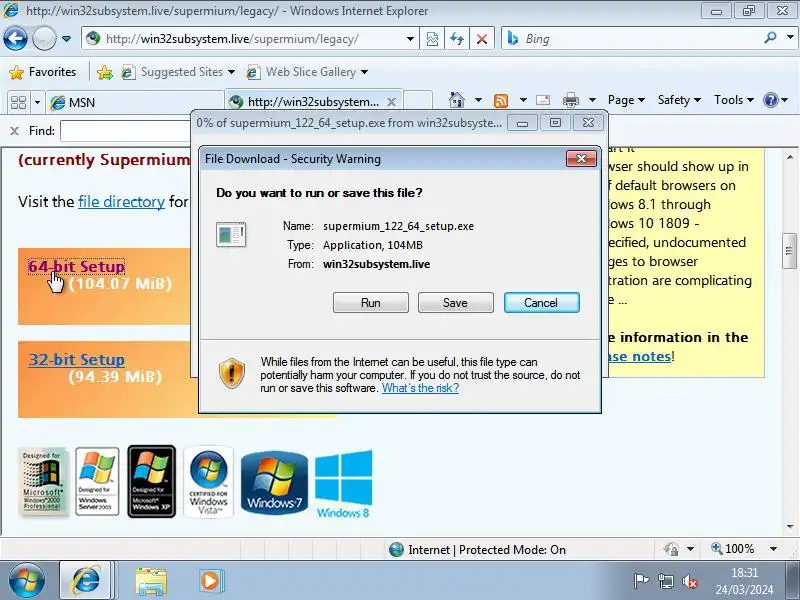This screenshot has width=800, height=600.
Task: Expand the address bar autocomplete dropdown
Action: 410,39
